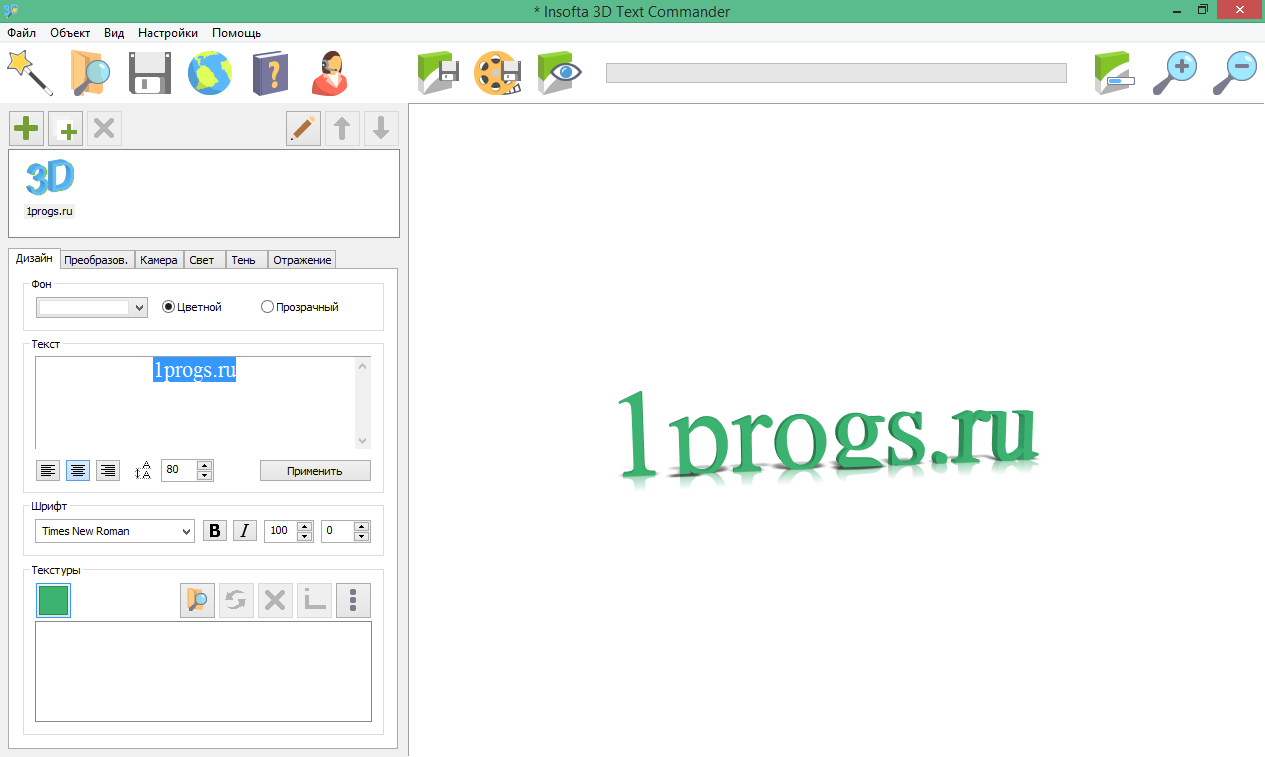Switch to the Отражение tab
This screenshot has height=757, width=1265.
coord(302,260)
